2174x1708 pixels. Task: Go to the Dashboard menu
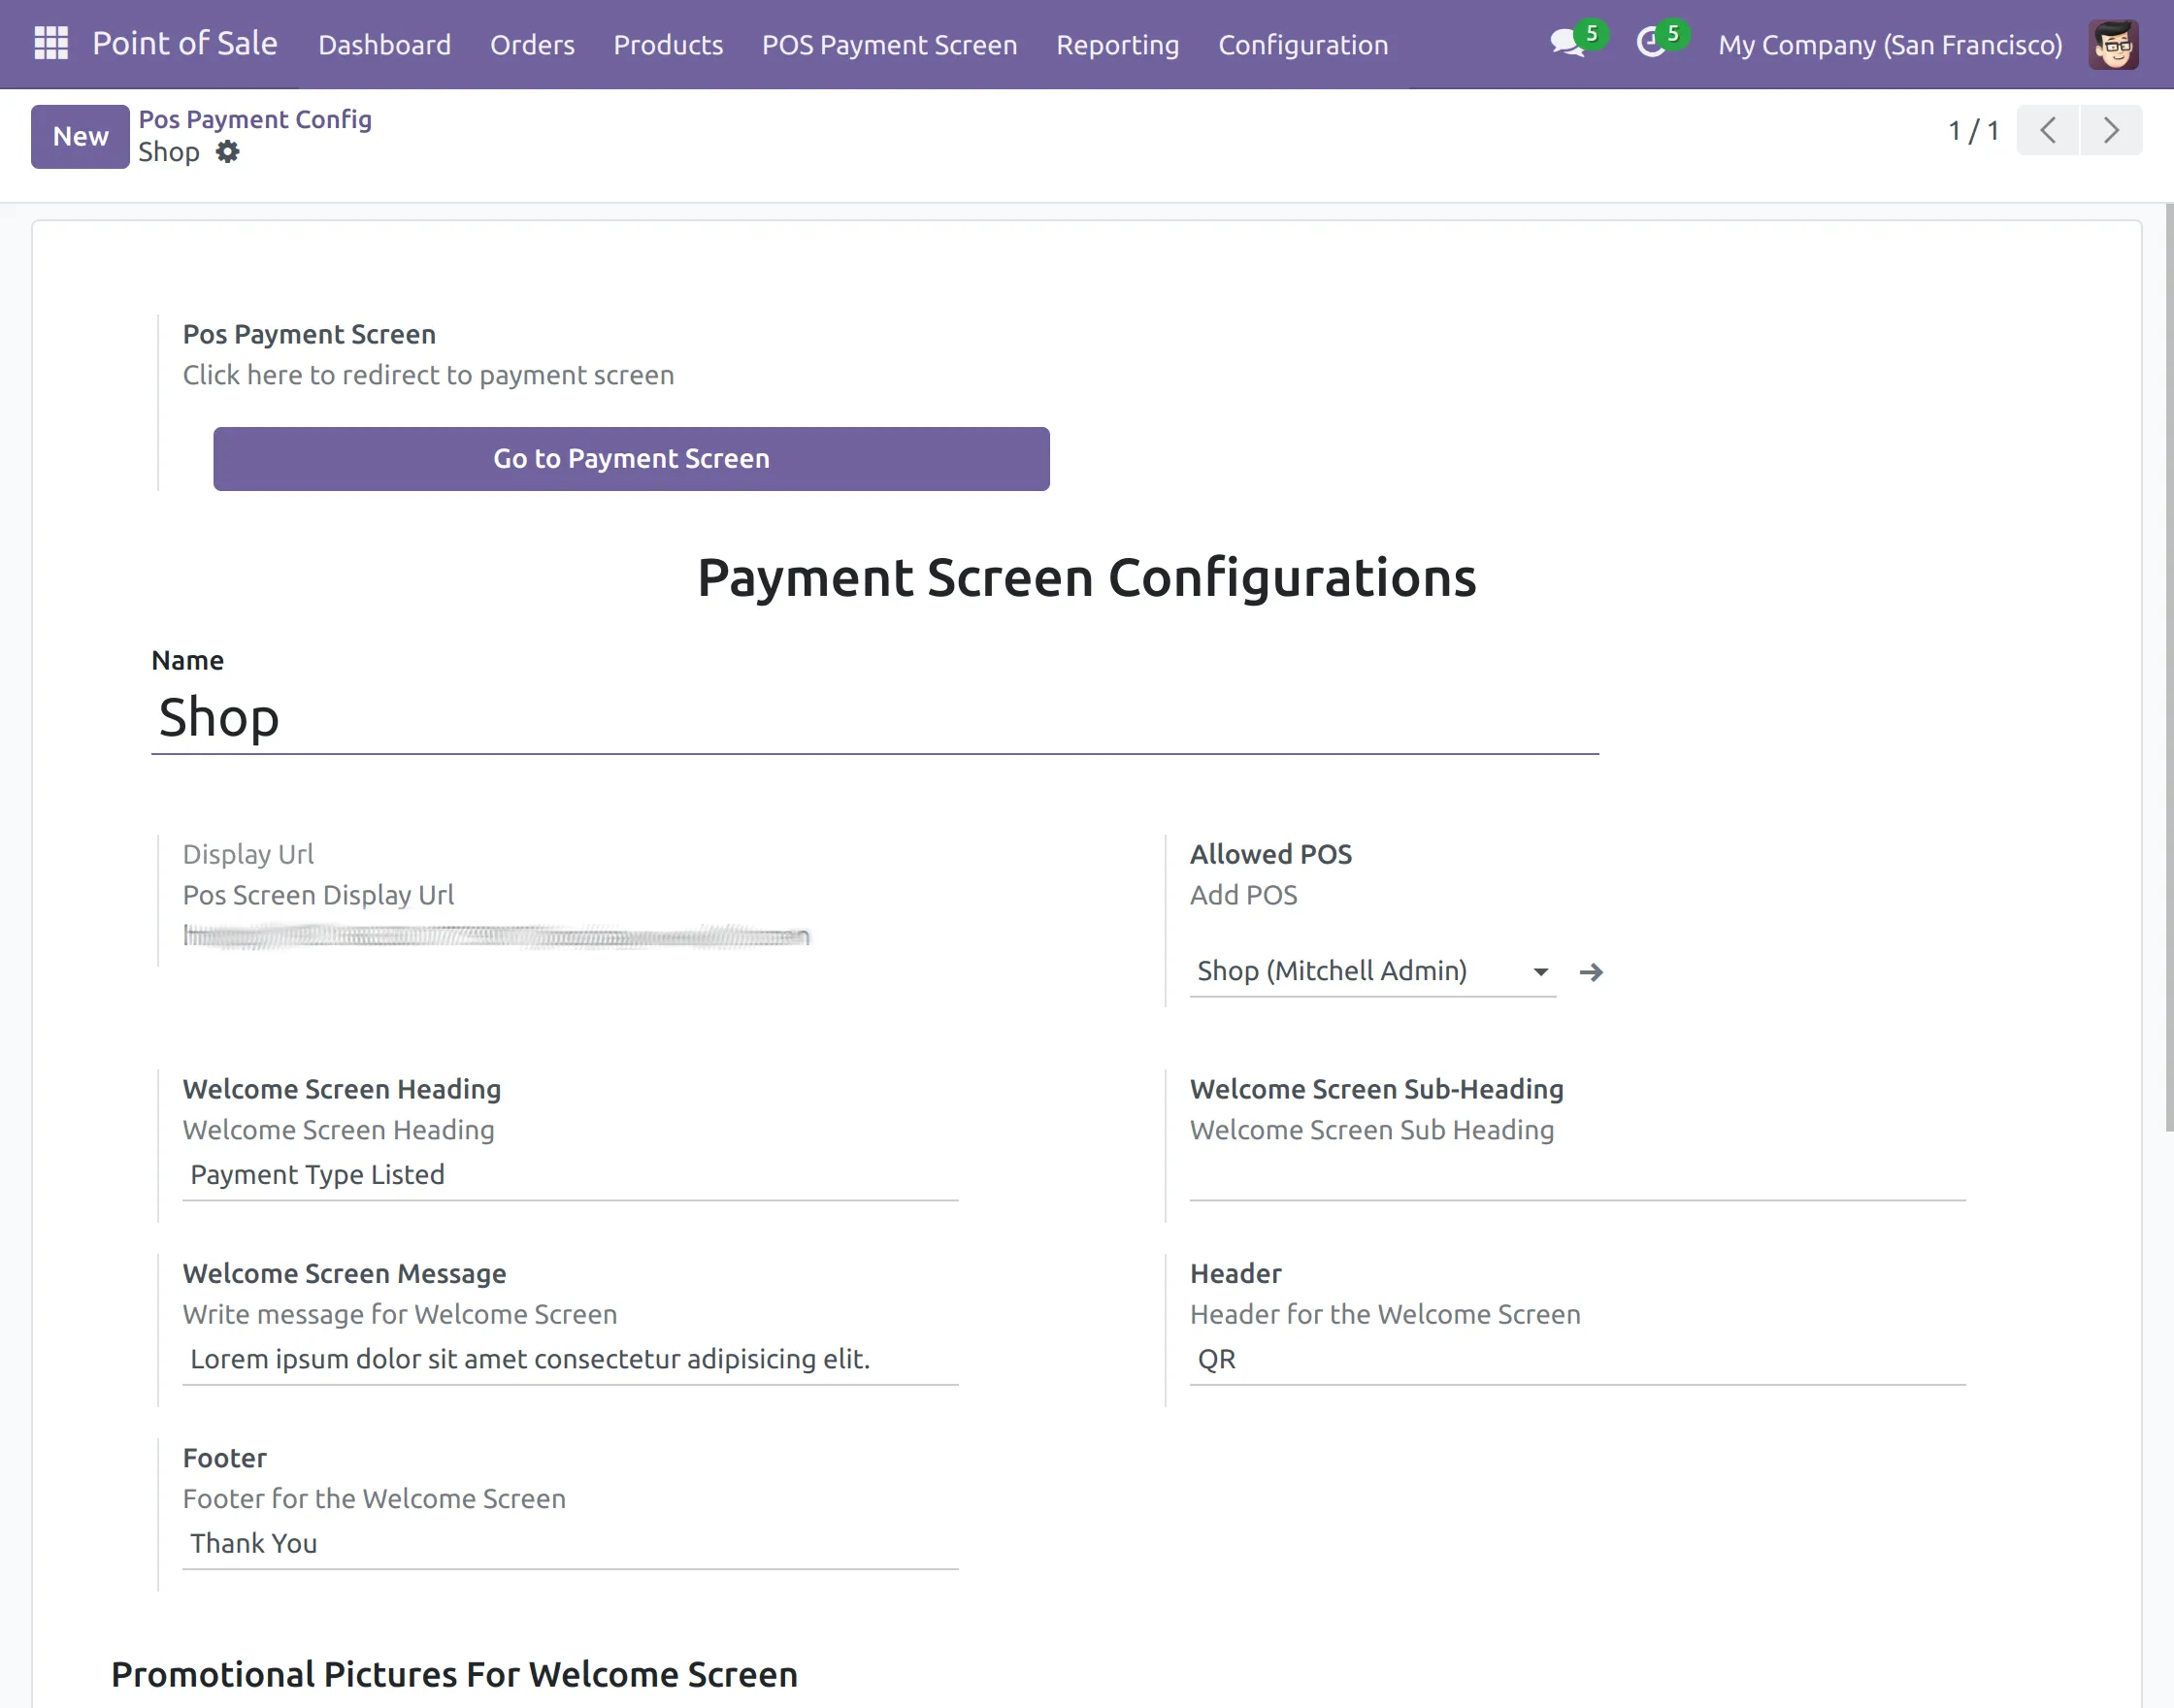tap(384, 45)
